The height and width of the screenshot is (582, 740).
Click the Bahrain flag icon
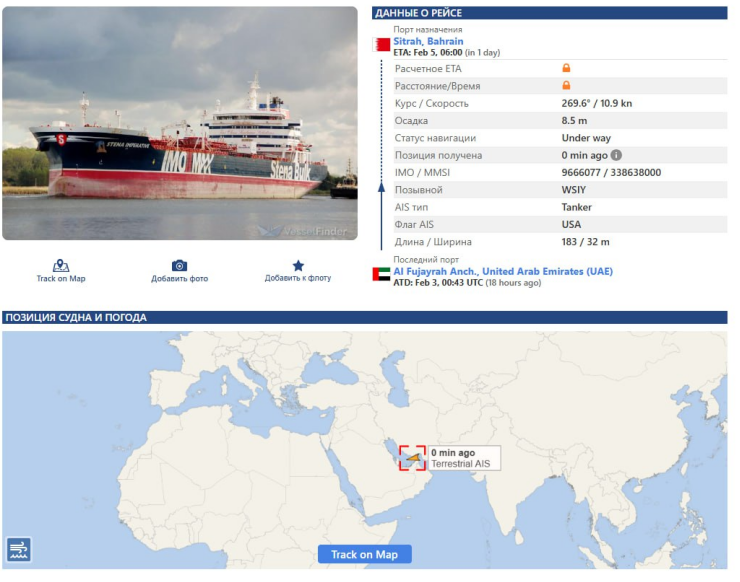pyautogui.click(x=381, y=45)
